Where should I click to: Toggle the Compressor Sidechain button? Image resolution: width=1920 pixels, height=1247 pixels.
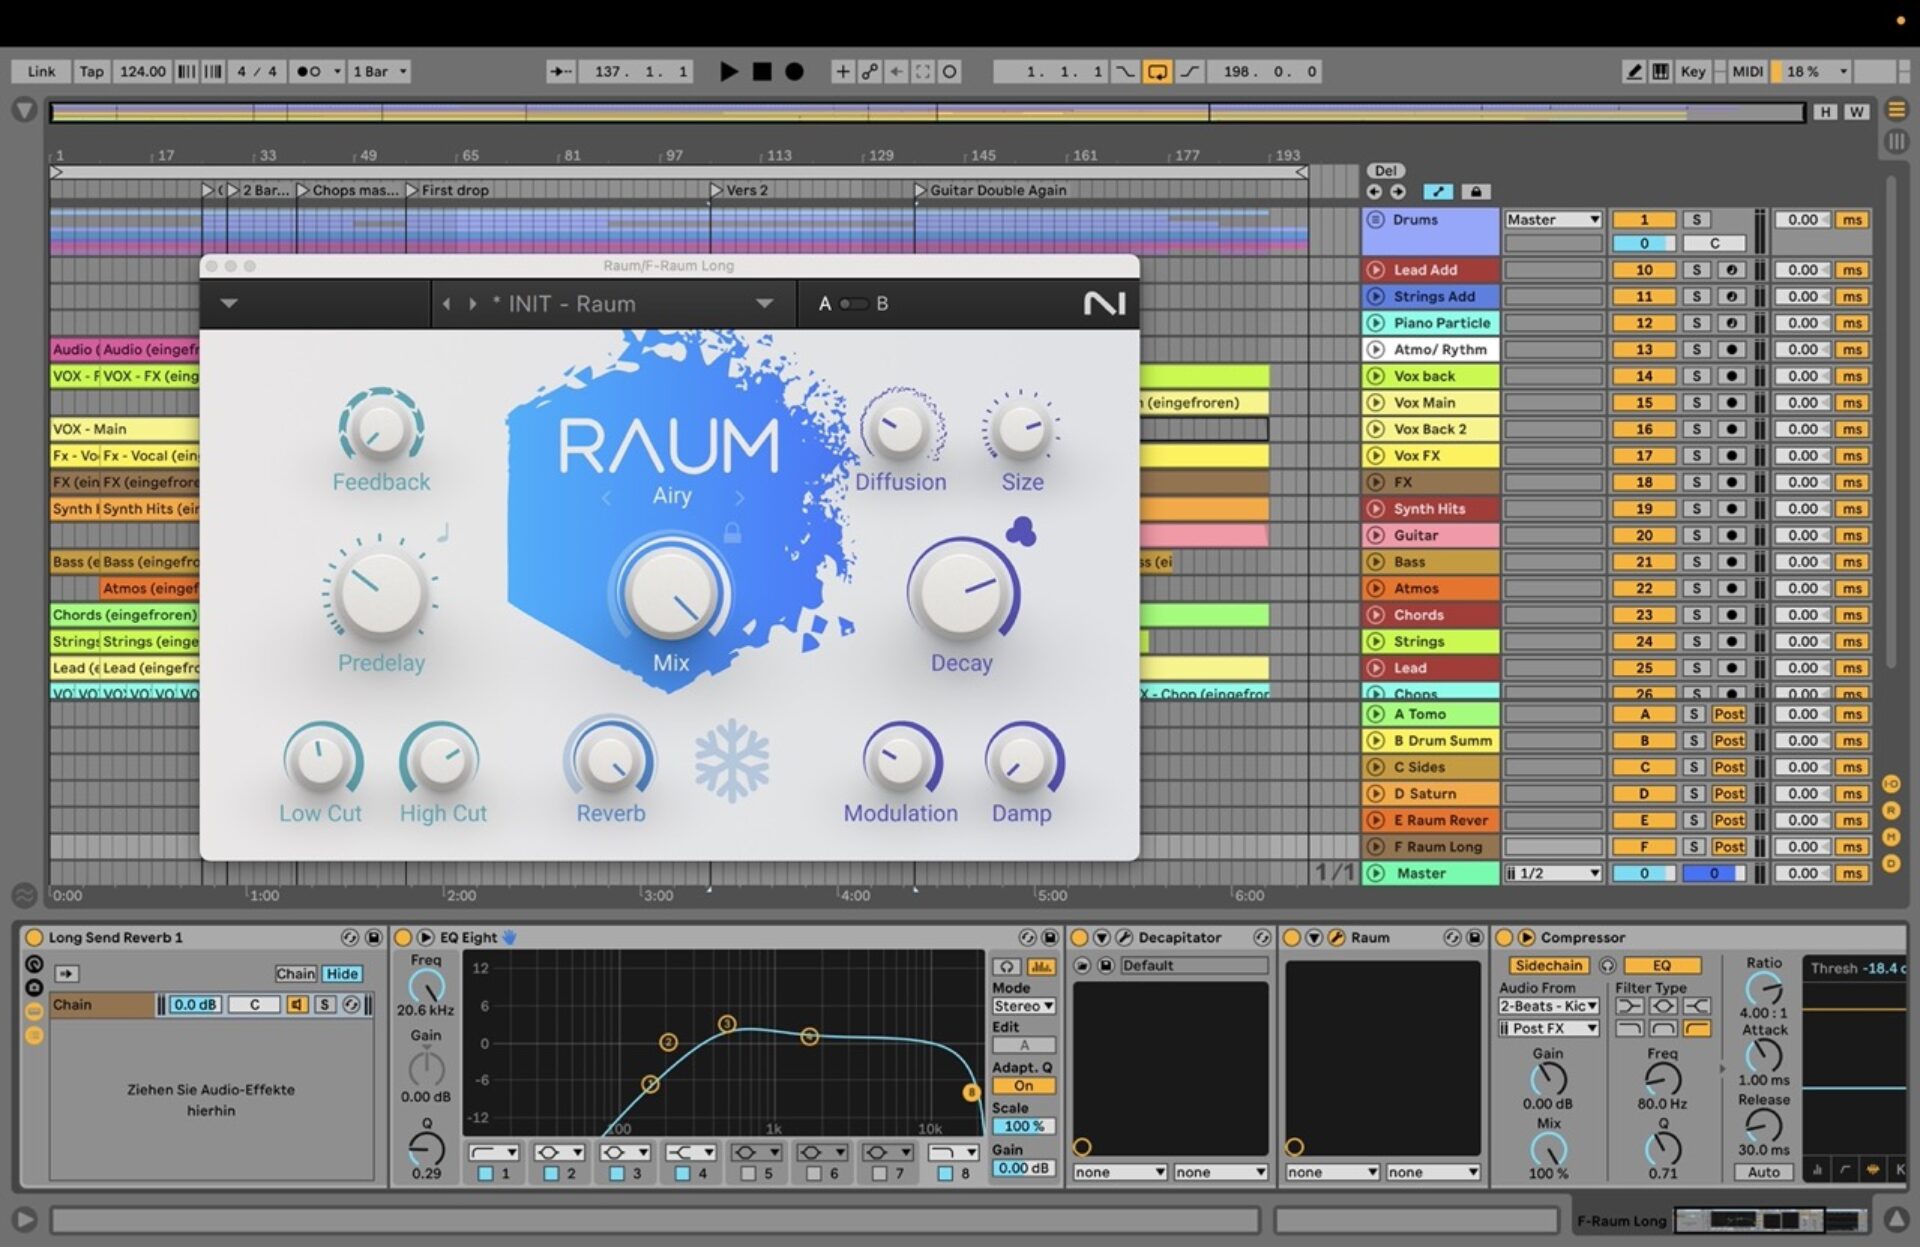pyautogui.click(x=1548, y=965)
